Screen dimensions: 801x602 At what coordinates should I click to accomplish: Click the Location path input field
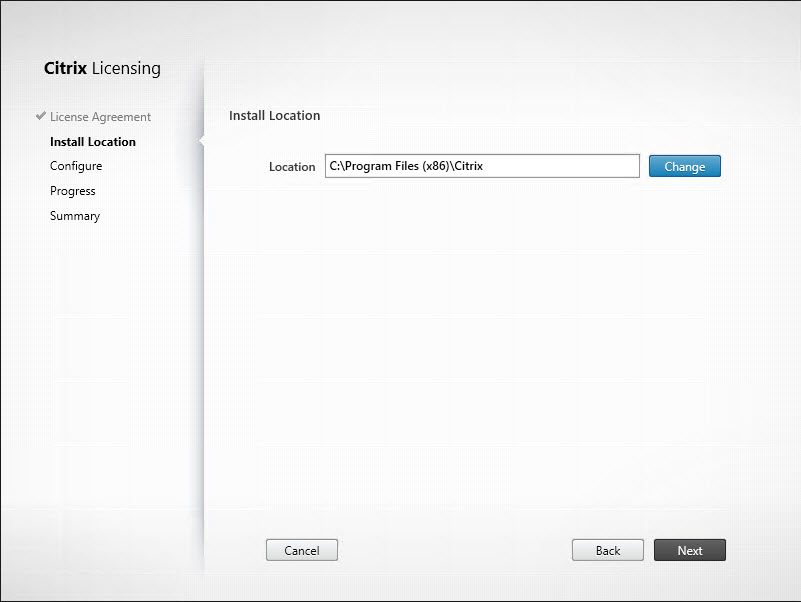click(482, 166)
